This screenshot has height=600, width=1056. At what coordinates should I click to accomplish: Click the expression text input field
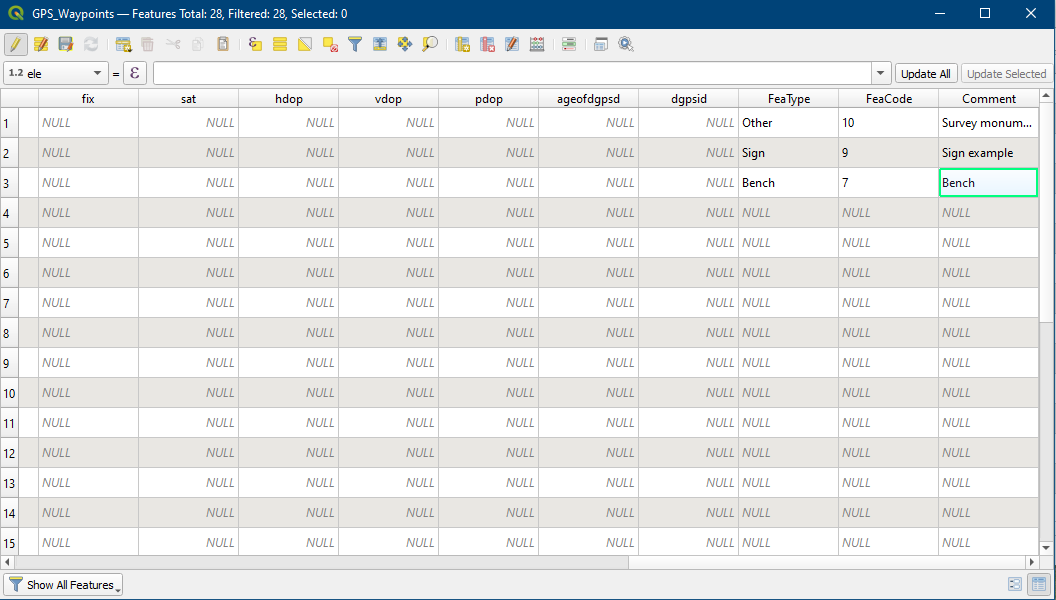(512, 74)
